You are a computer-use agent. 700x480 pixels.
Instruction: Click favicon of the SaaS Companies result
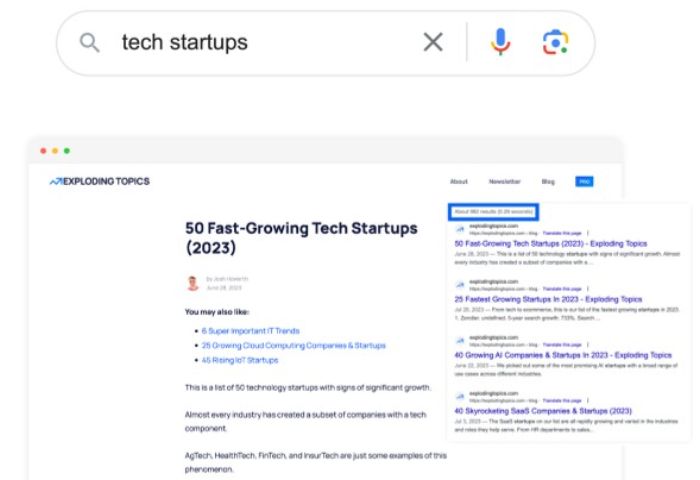point(460,395)
